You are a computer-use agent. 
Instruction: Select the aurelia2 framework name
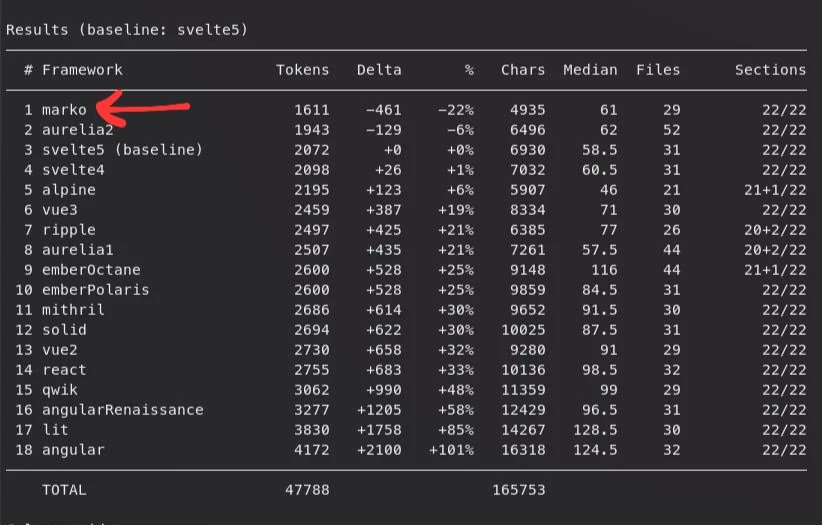tap(78, 130)
